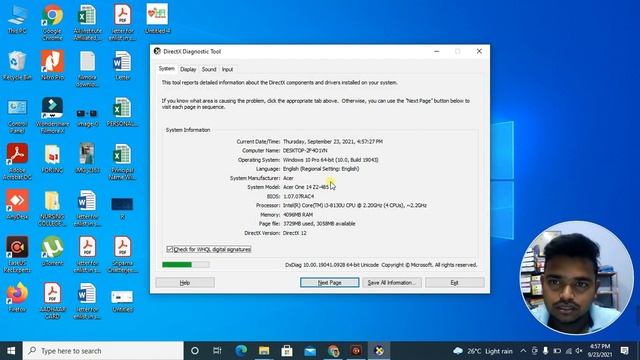Switch to the Input tab
Viewport: 640px width, 360px height.
point(227,69)
